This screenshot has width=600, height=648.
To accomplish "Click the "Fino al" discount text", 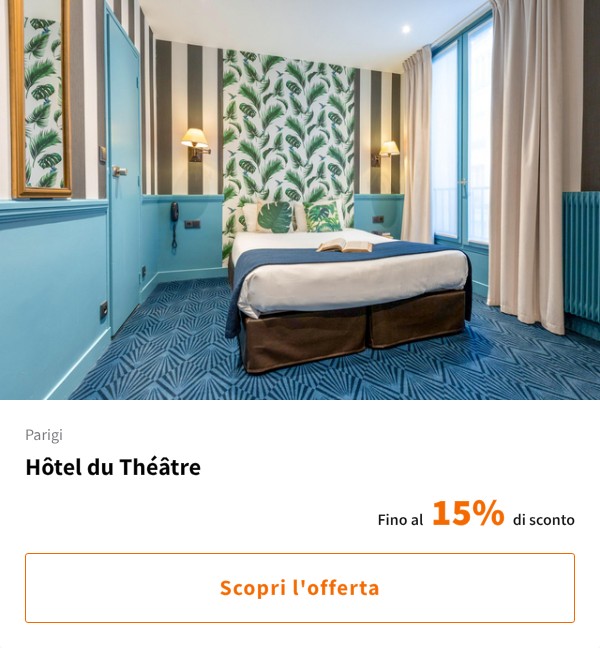I will click(x=400, y=519).
